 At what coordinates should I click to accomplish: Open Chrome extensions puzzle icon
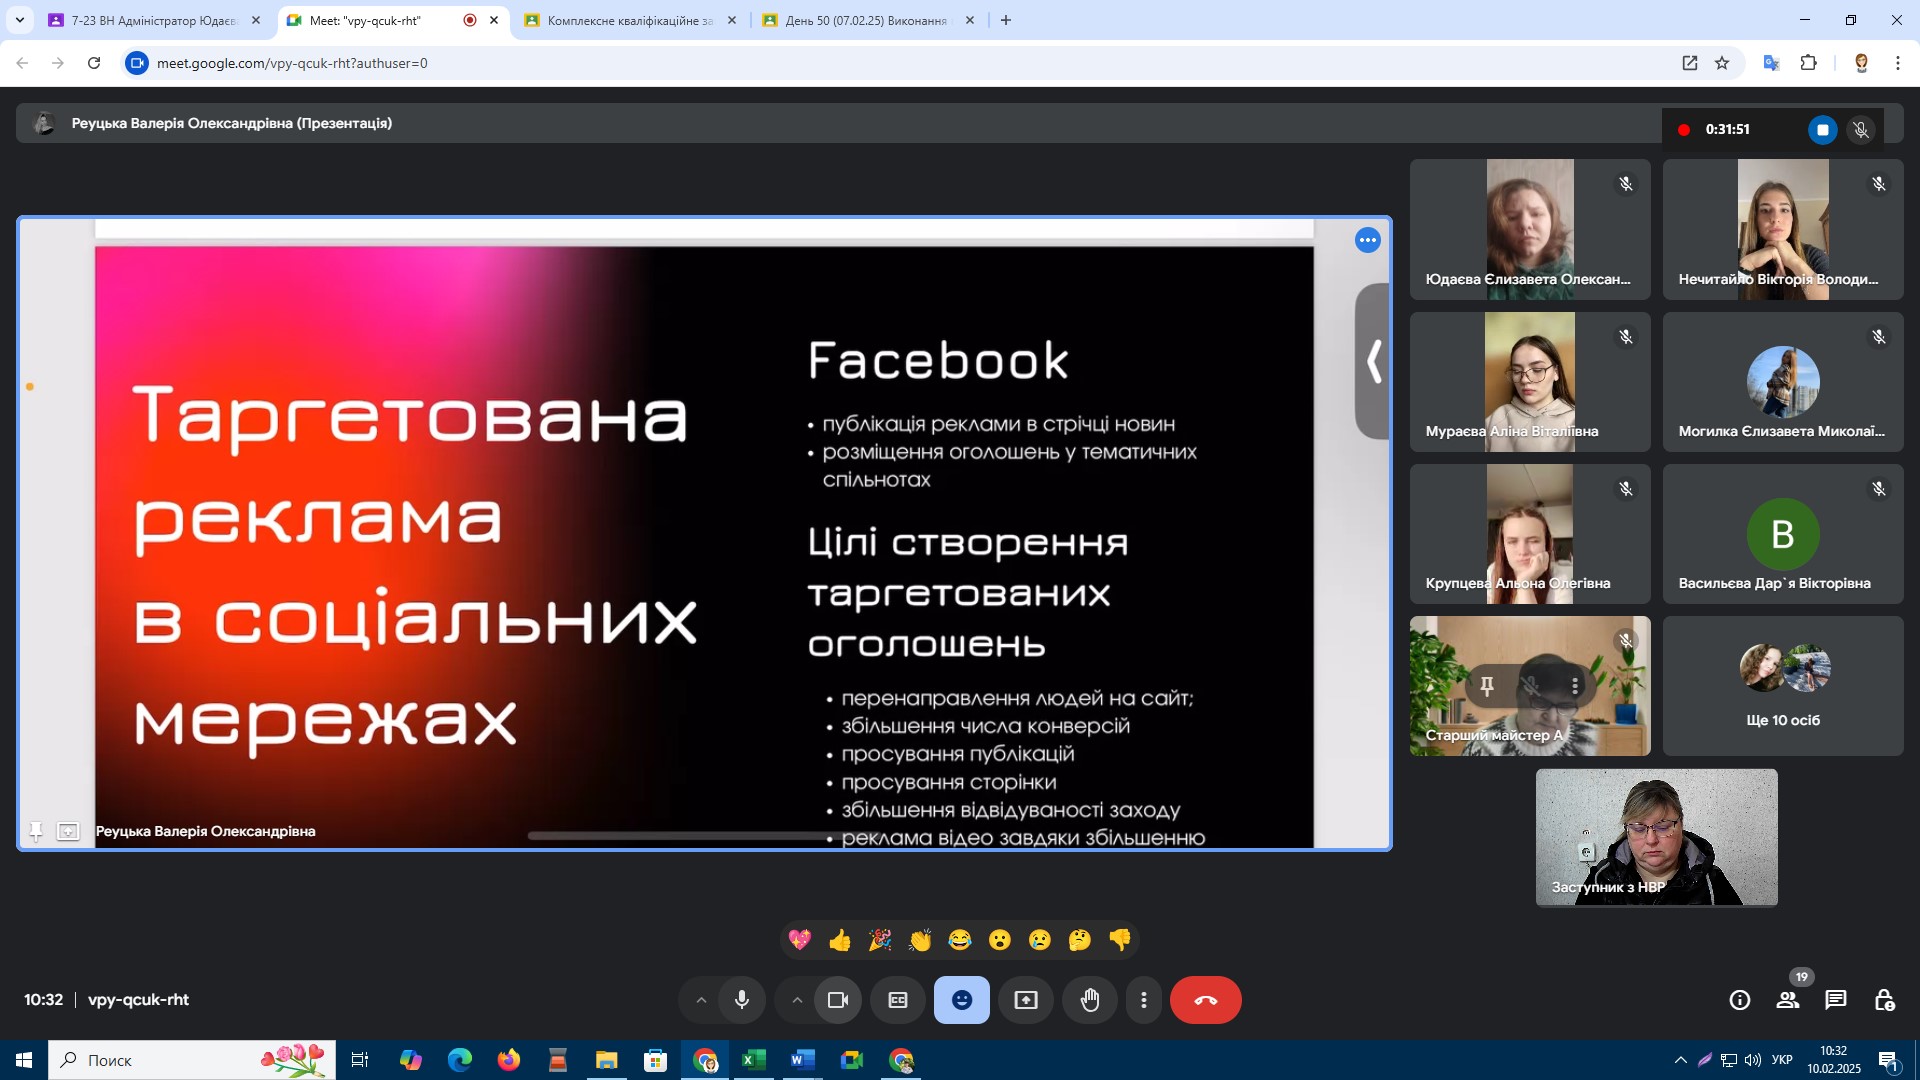click(1809, 63)
